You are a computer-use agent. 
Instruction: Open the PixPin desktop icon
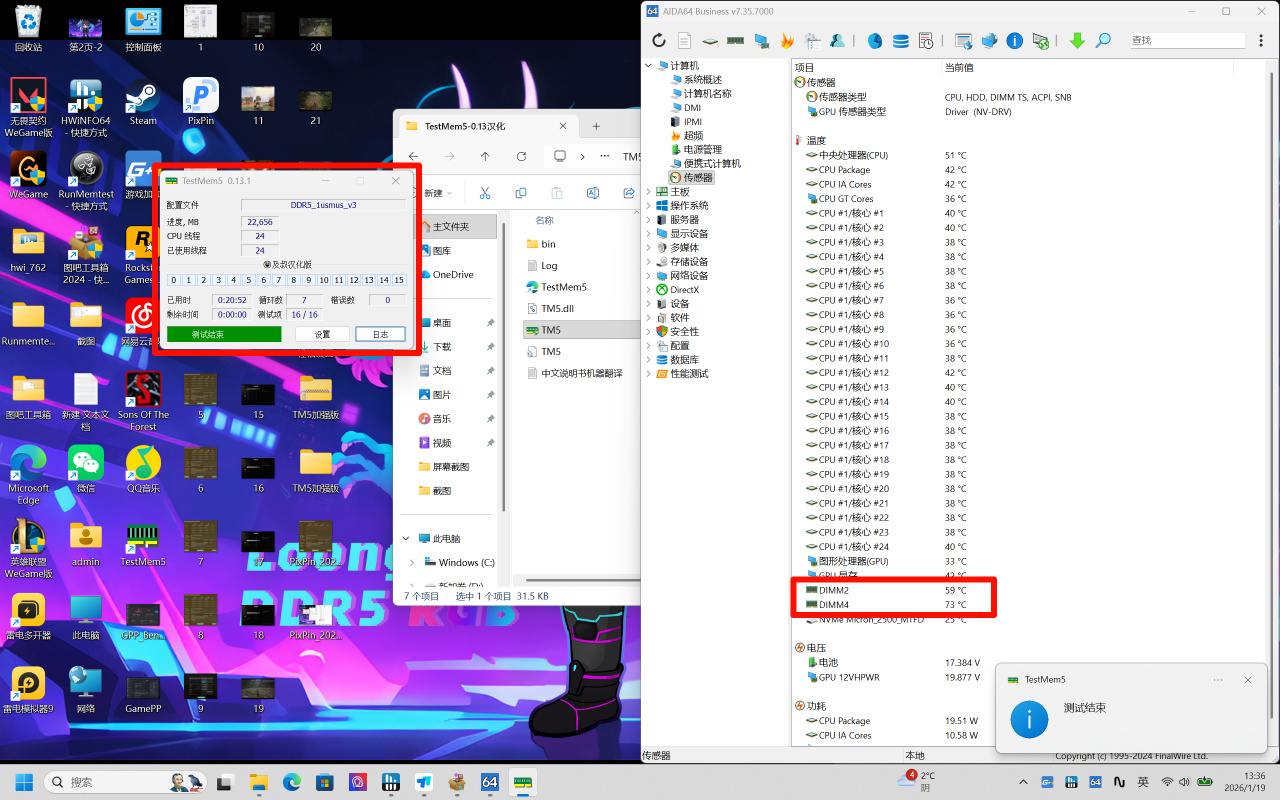(x=201, y=102)
